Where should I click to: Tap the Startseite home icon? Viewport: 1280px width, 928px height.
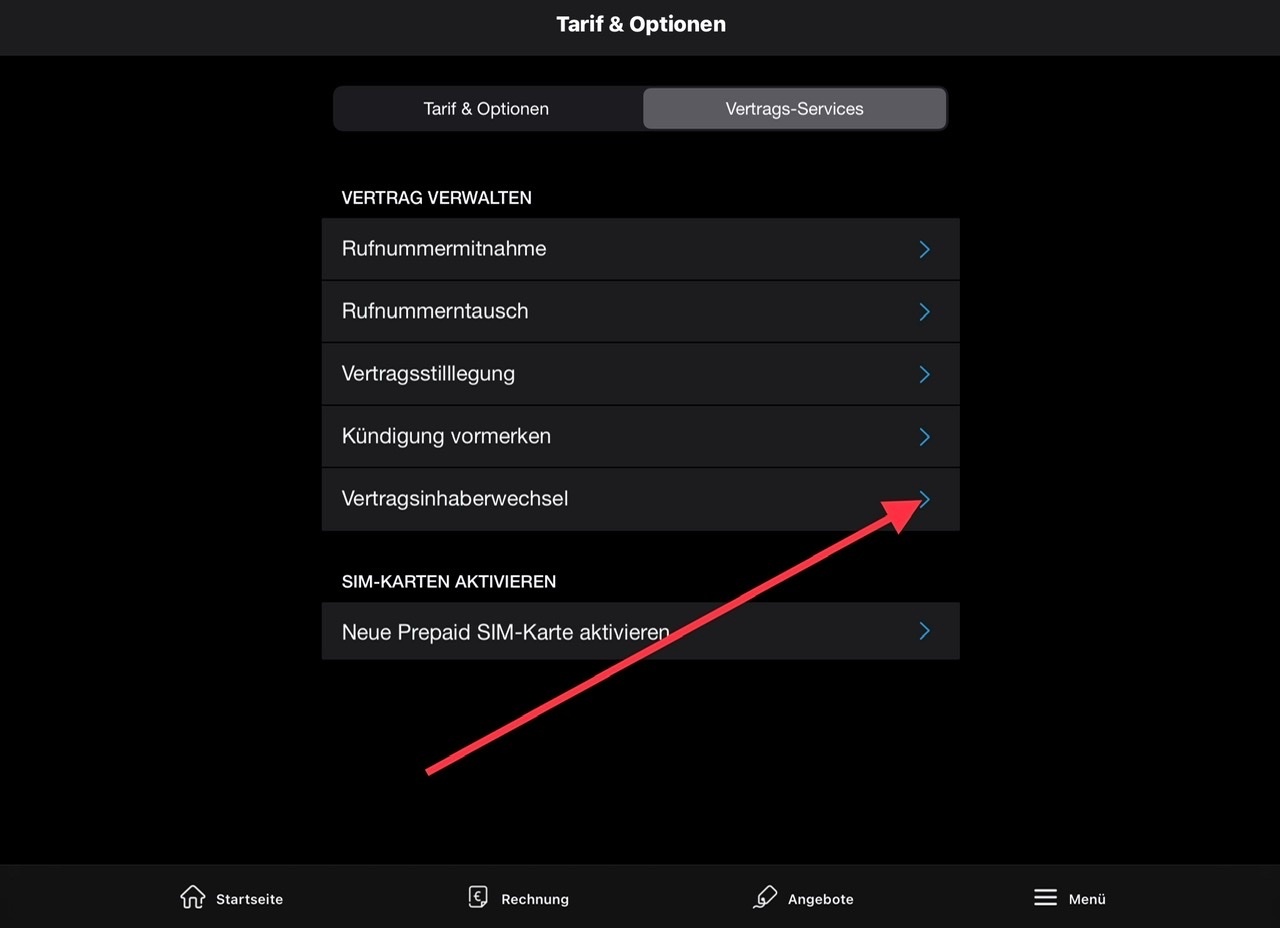[192, 897]
